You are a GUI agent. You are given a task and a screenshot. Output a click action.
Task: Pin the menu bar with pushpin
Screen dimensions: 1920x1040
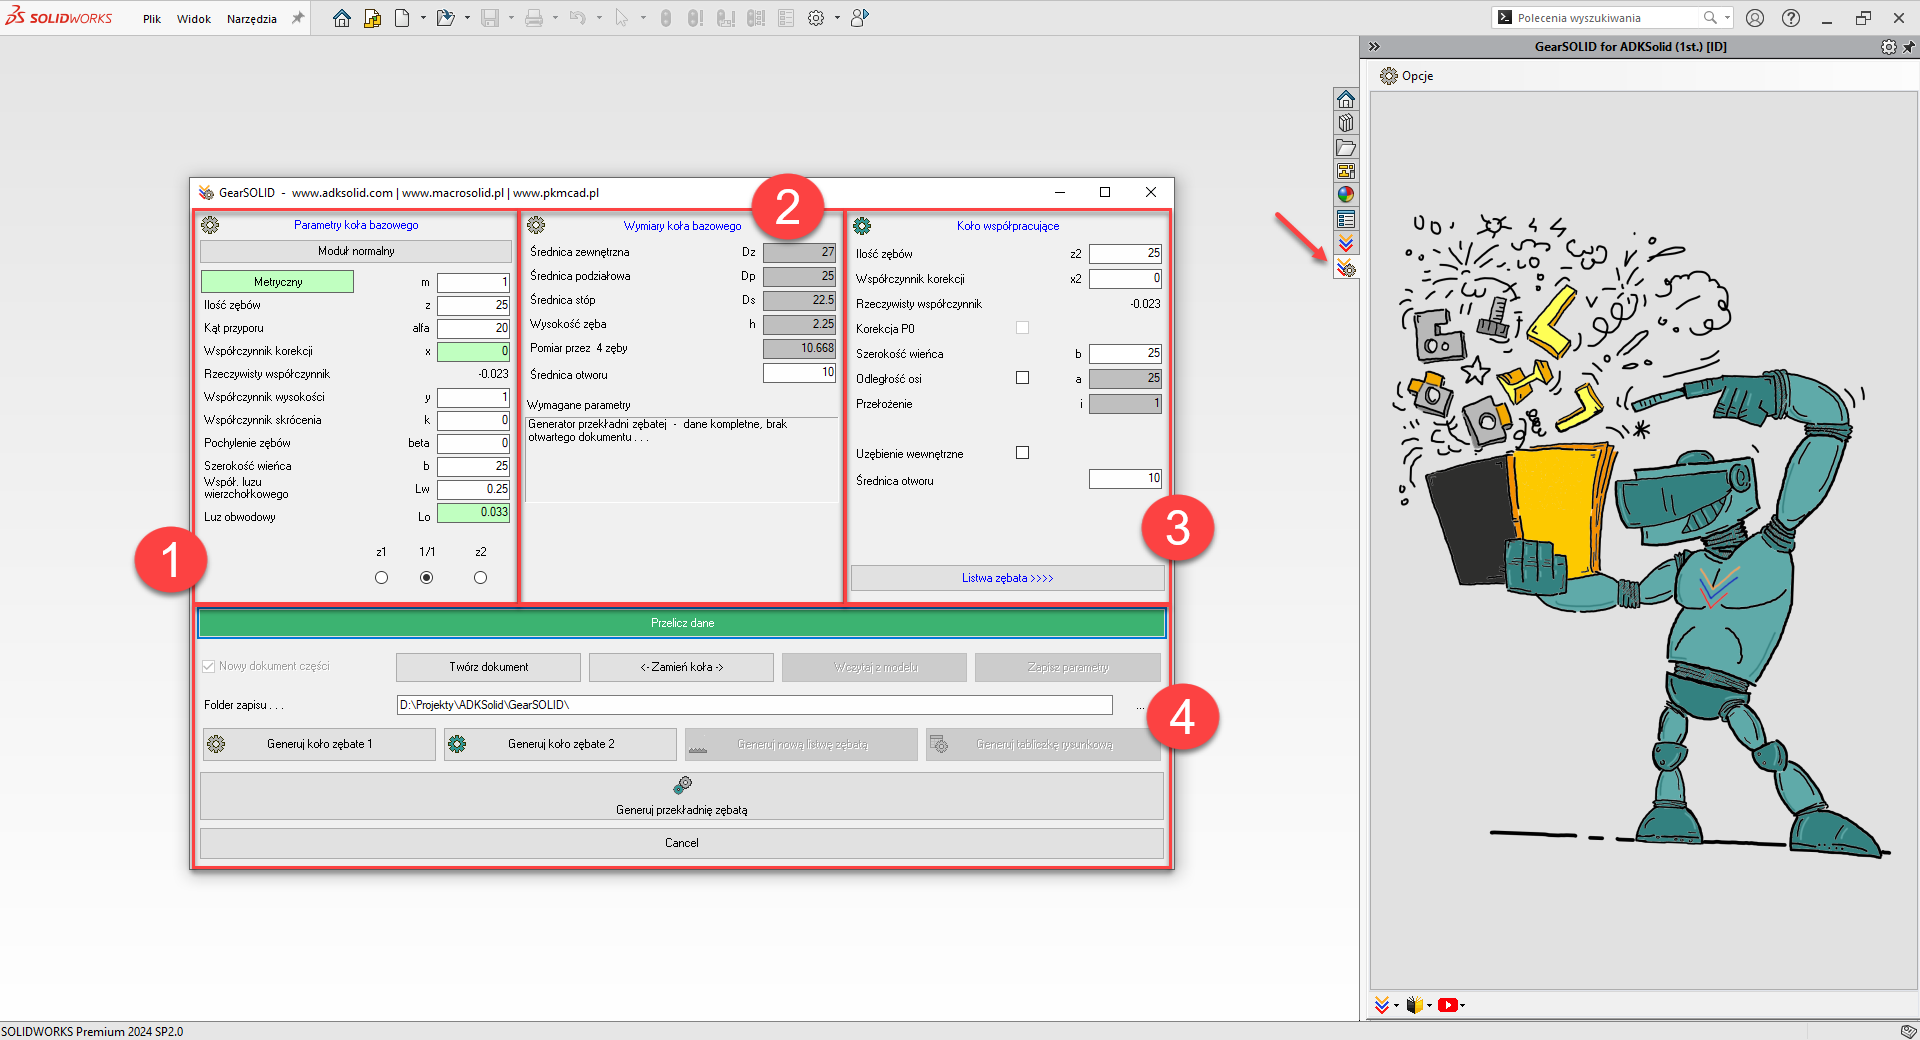click(x=297, y=18)
